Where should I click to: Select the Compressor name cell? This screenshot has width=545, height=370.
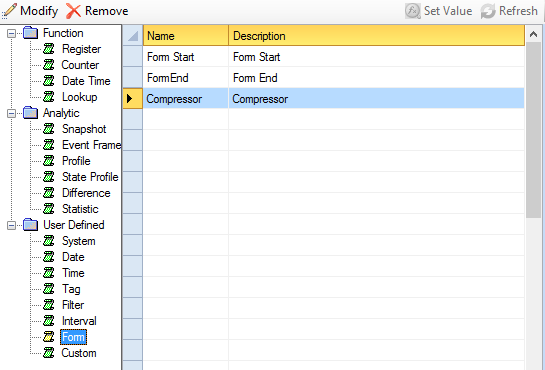(x=186, y=99)
